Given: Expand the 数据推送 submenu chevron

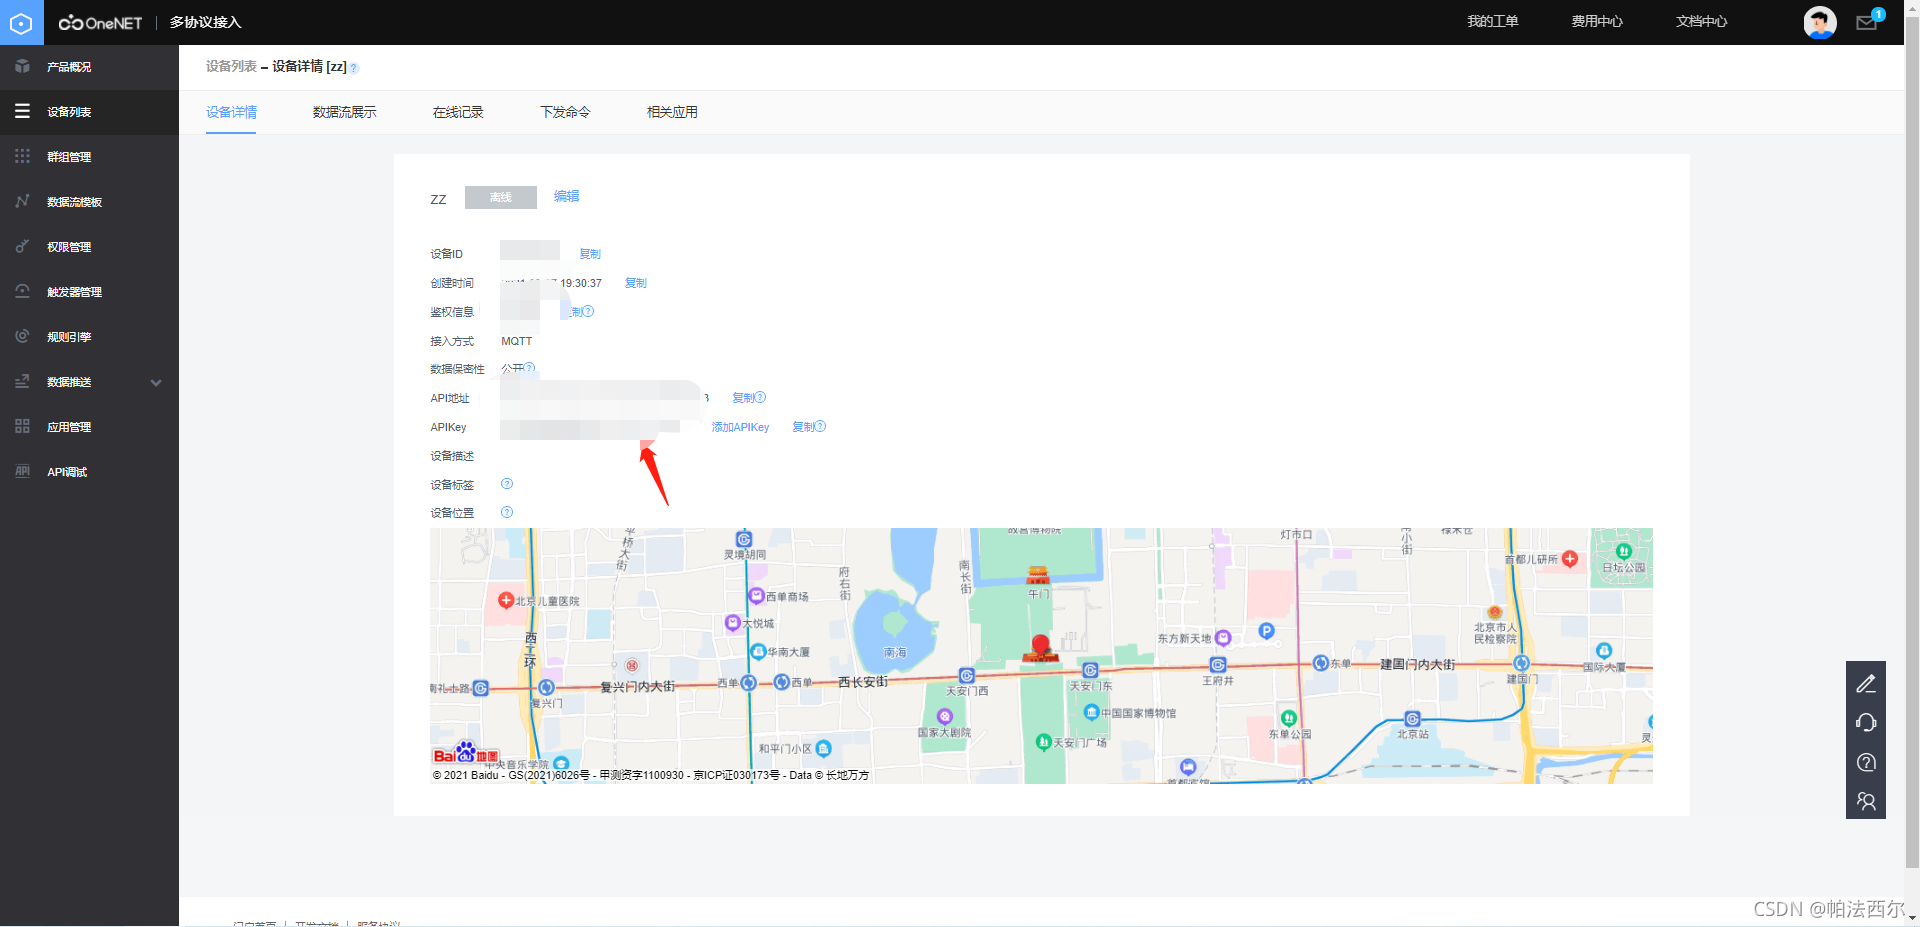Looking at the screenshot, I should pos(156,382).
